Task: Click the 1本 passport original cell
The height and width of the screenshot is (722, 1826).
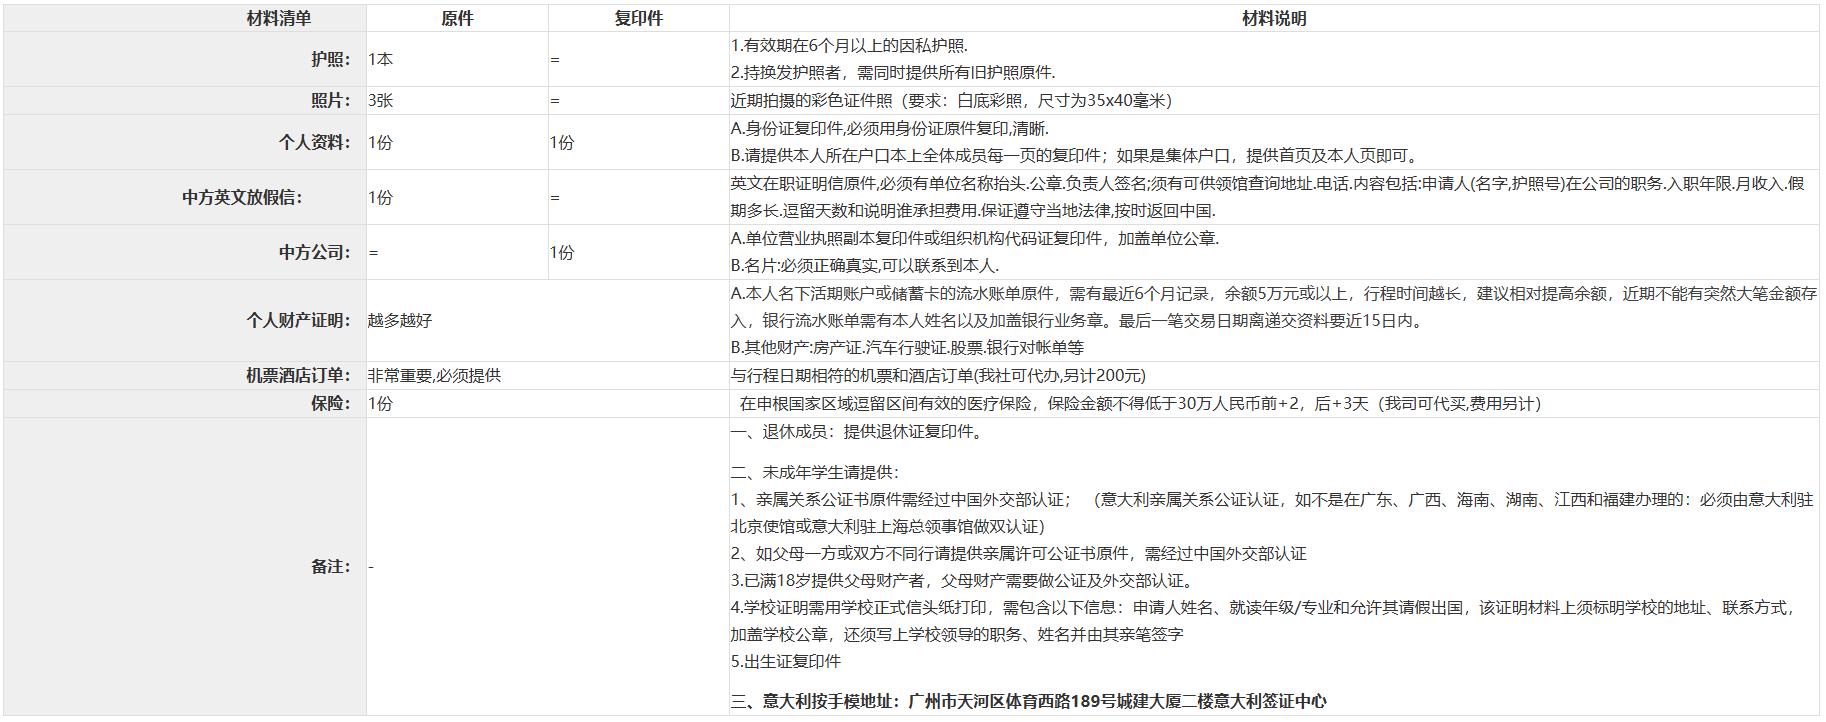Action: click(381, 59)
